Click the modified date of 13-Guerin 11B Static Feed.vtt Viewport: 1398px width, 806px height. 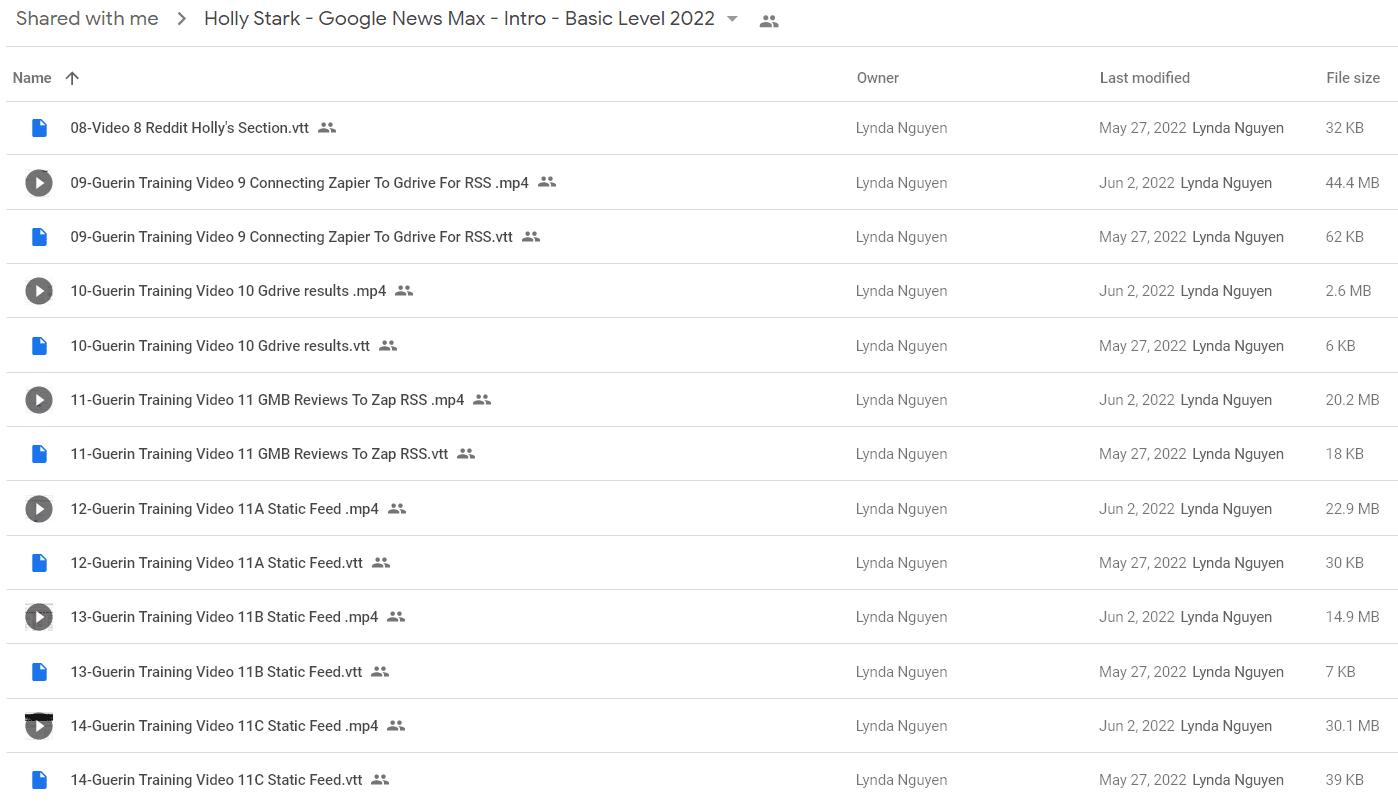tap(1142, 672)
